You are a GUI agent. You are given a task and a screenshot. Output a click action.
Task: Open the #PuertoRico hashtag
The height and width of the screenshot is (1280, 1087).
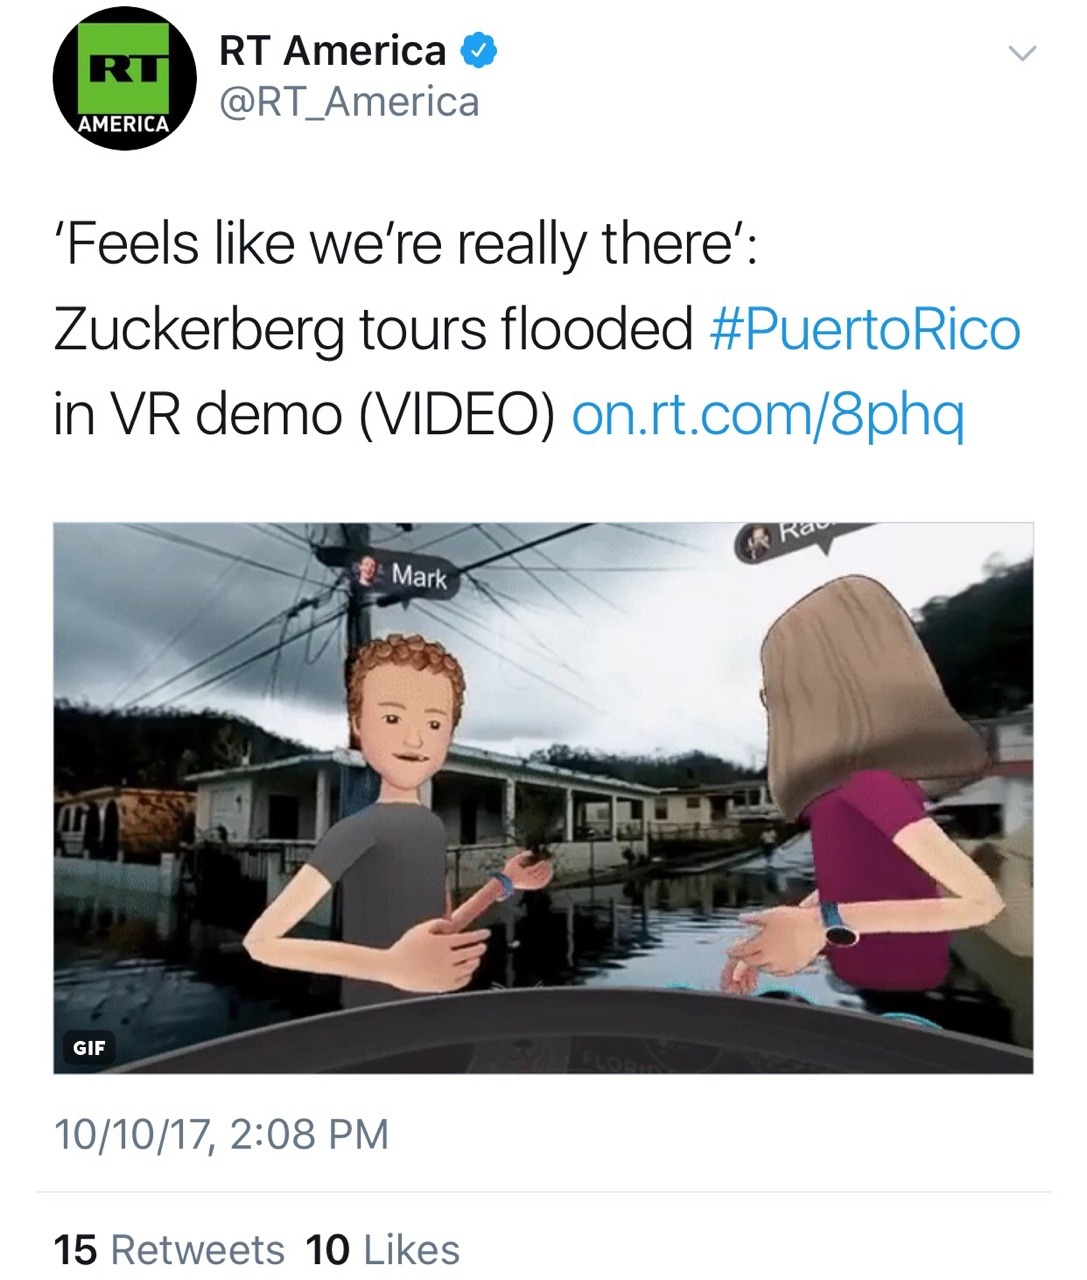(865, 330)
